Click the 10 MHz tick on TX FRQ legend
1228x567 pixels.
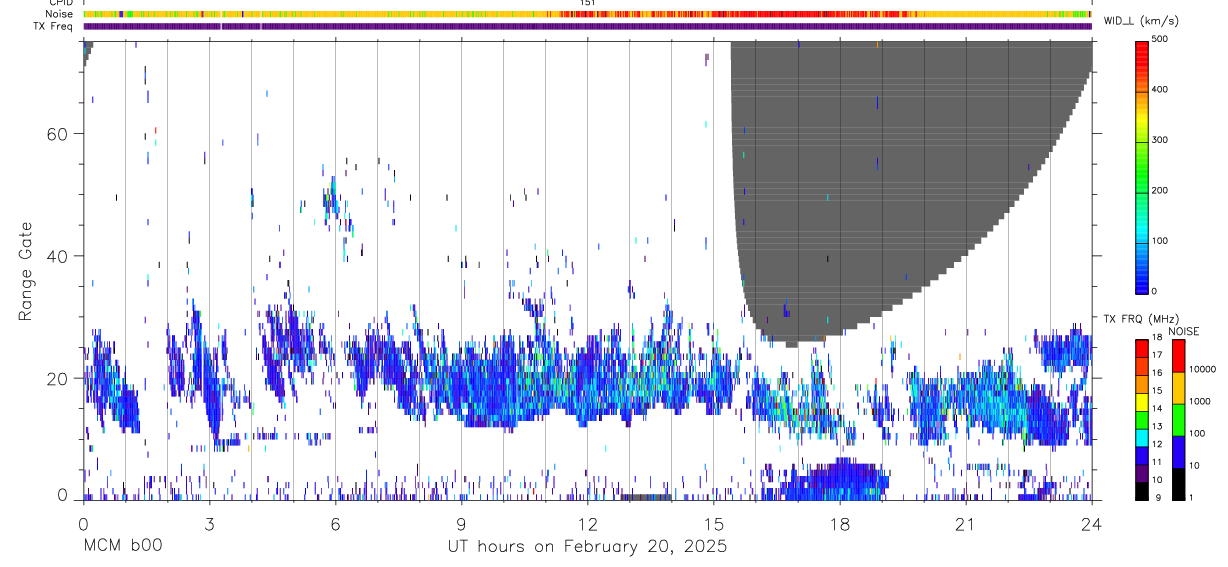(x=1157, y=481)
